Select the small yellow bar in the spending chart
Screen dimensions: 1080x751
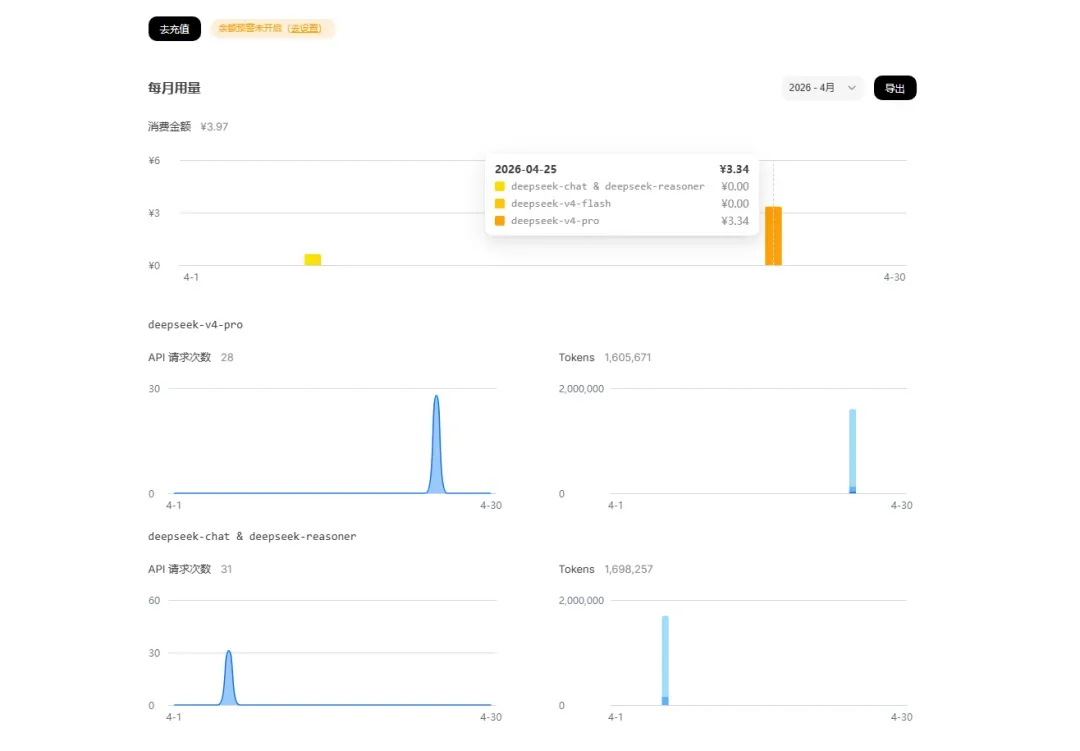click(313, 260)
